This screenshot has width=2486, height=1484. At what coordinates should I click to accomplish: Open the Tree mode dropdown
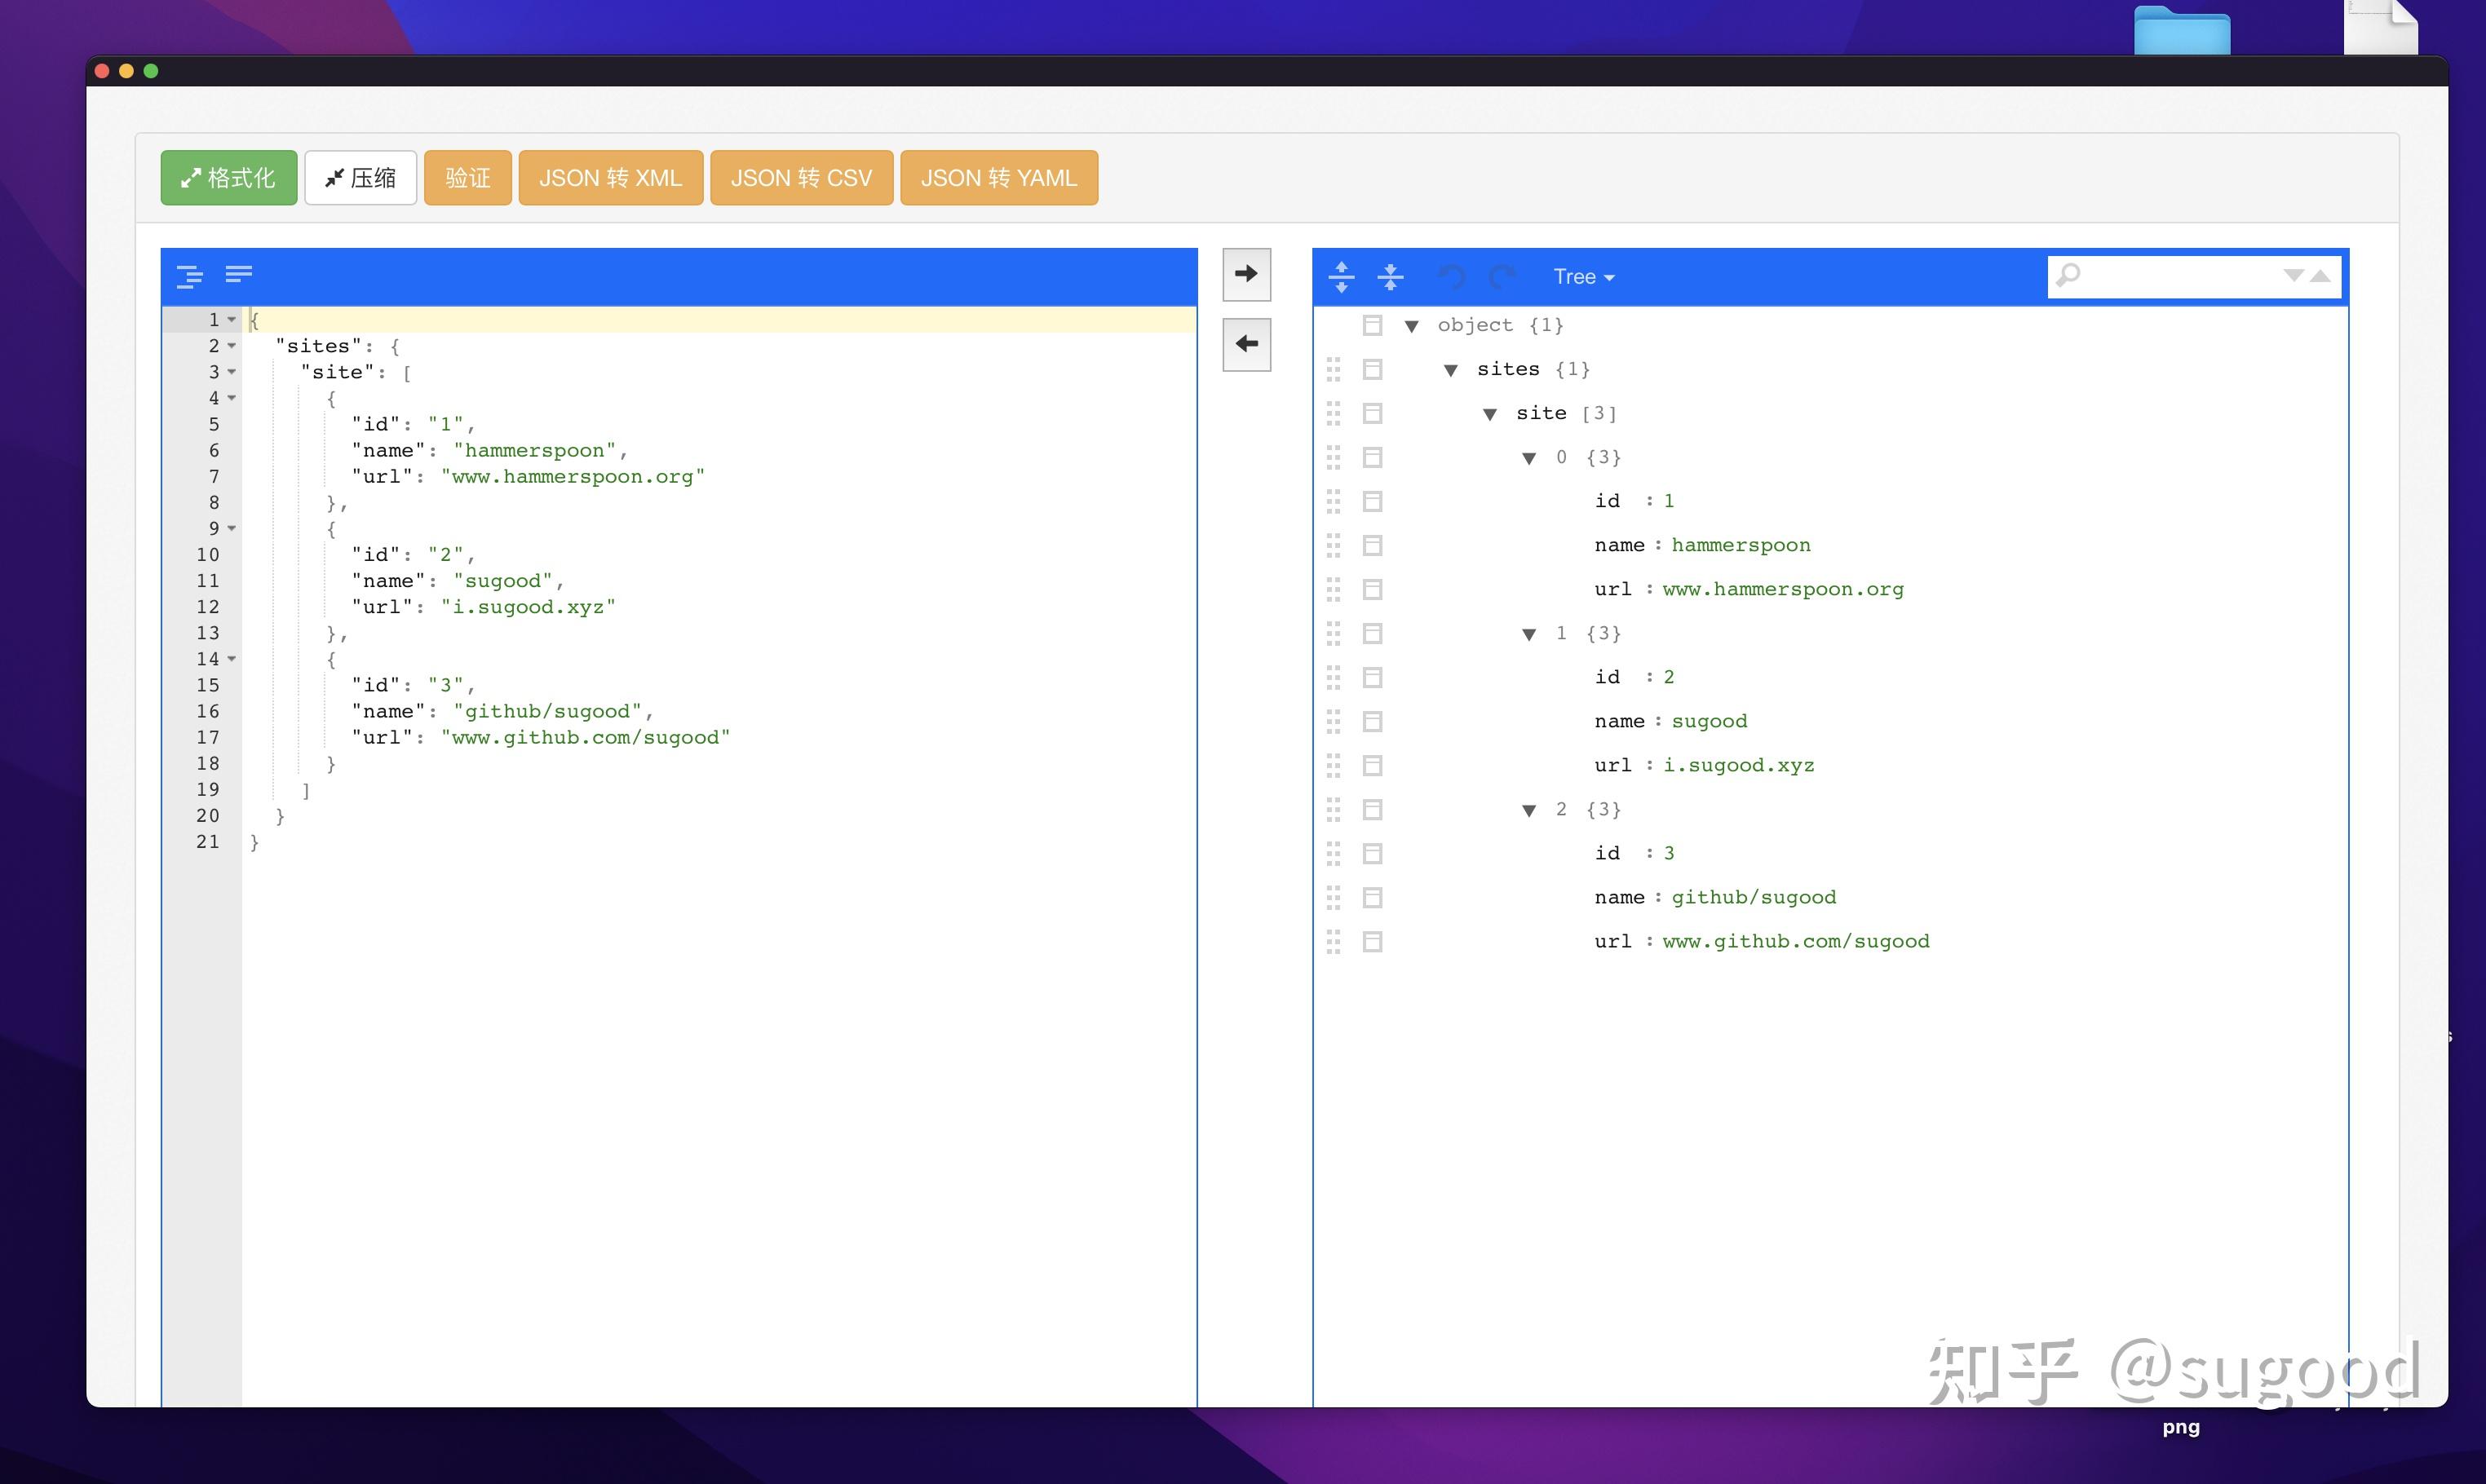pyautogui.click(x=1583, y=277)
